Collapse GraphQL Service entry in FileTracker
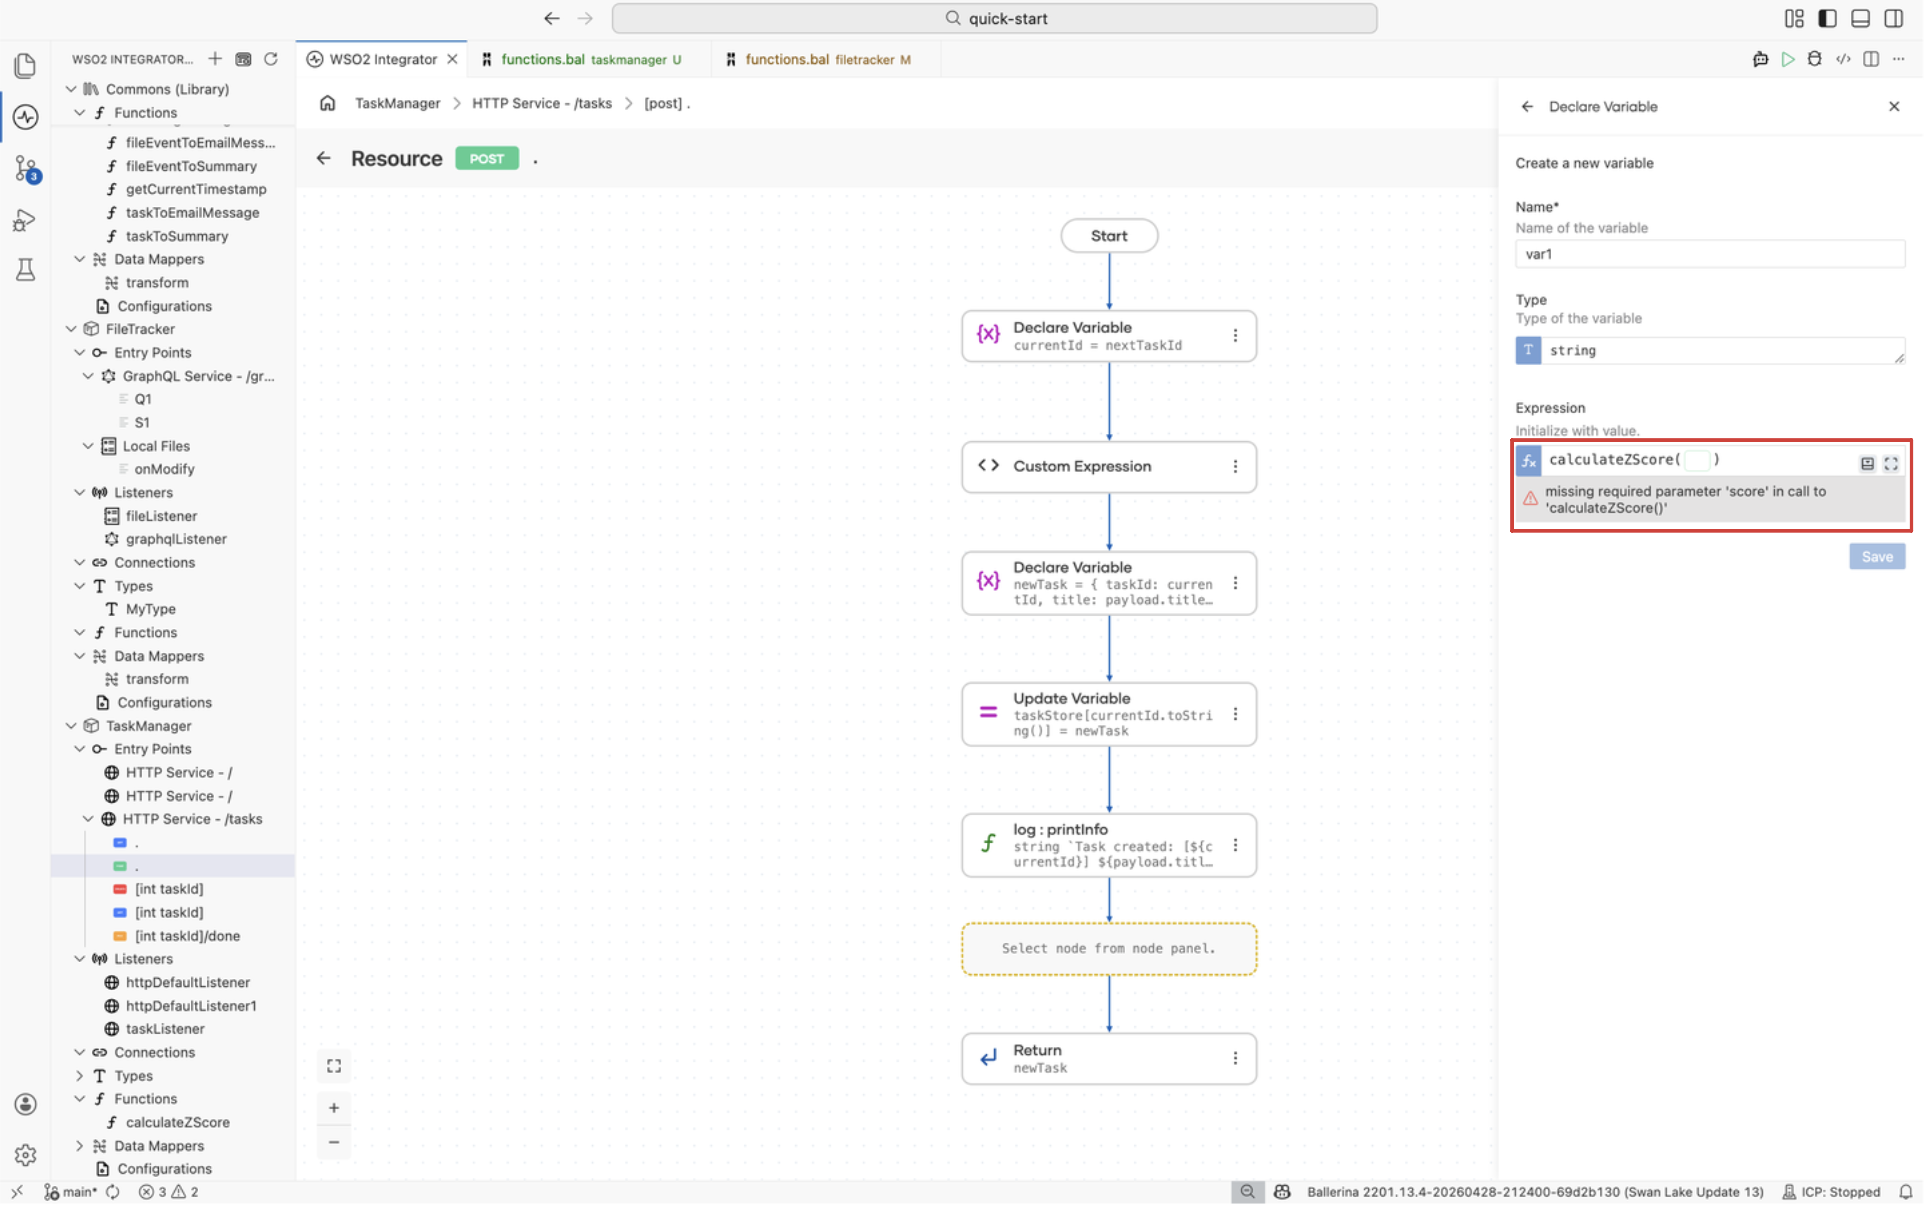This screenshot has height=1220, width=1930. (x=88, y=376)
